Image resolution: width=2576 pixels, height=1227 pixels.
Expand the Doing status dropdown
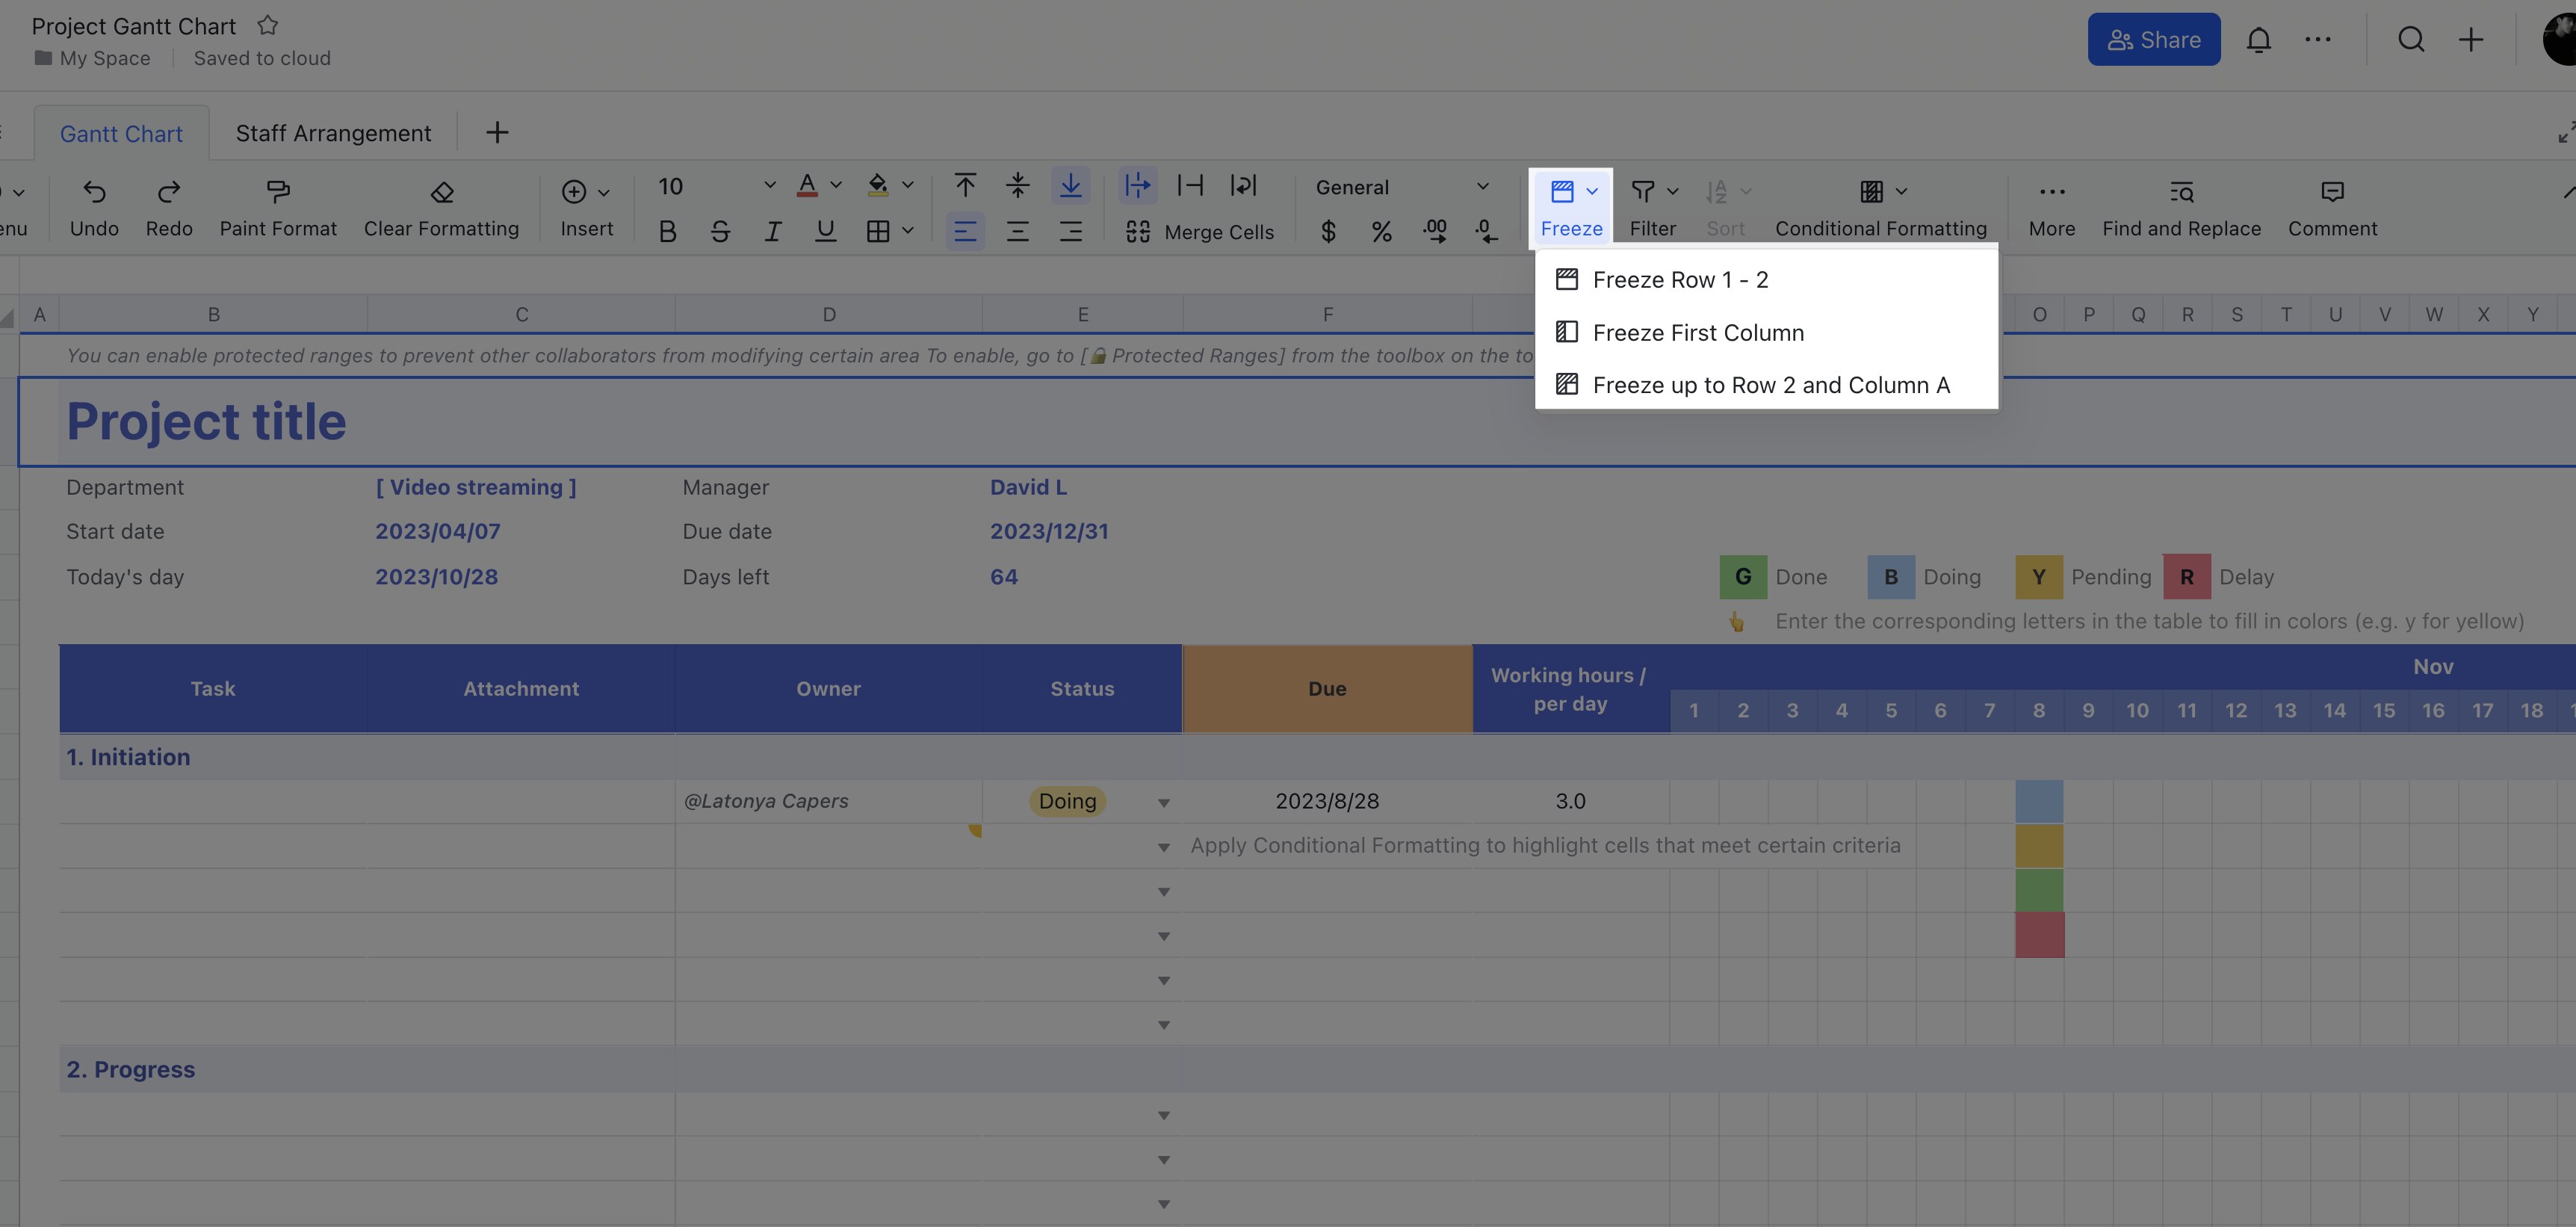(x=1163, y=801)
